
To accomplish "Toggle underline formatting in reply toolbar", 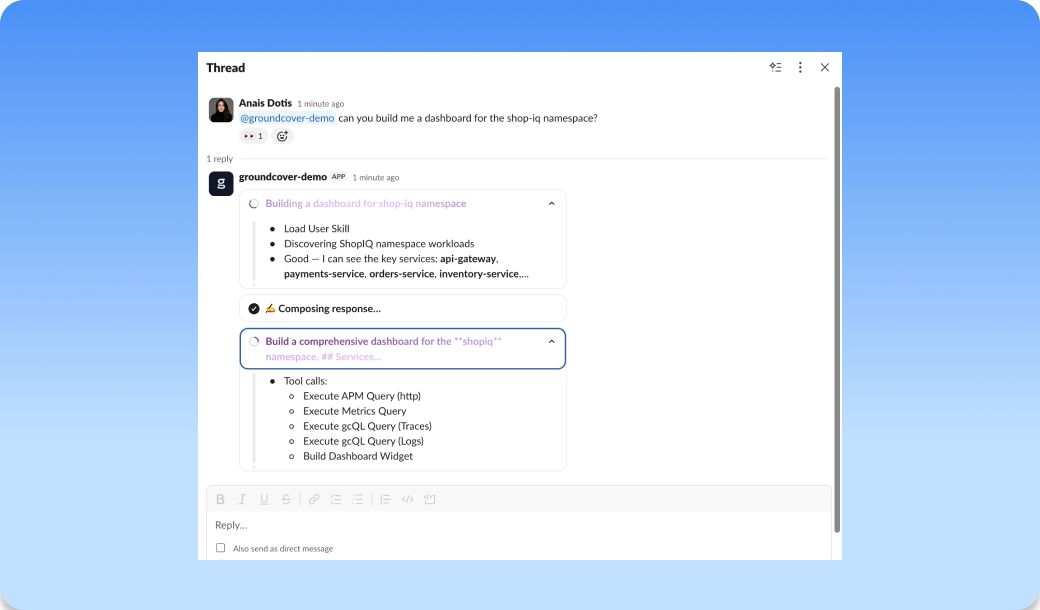I will click(x=264, y=499).
